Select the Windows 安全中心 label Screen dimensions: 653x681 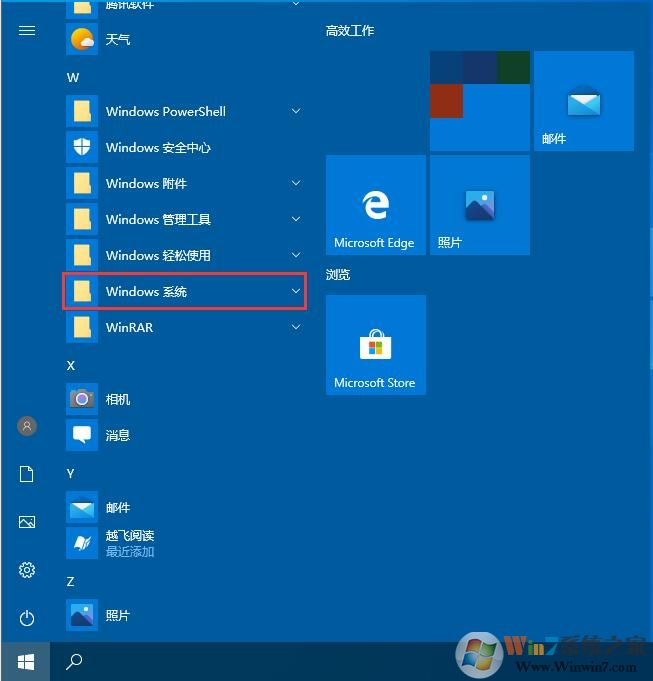point(158,148)
